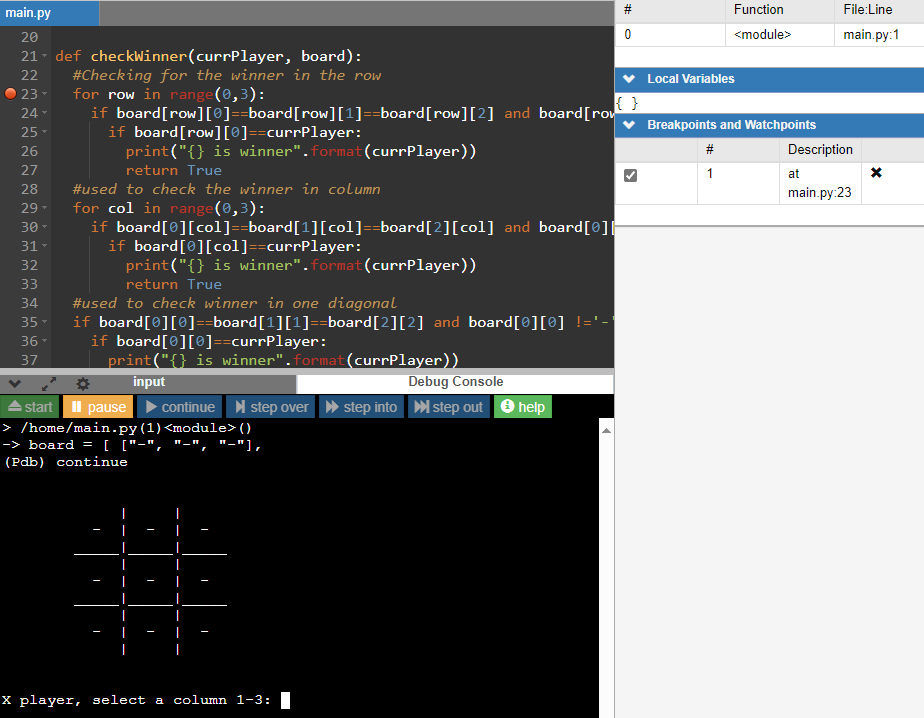Collapse the Local Variables panel
The height and width of the screenshot is (718, 924).
(x=628, y=79)
